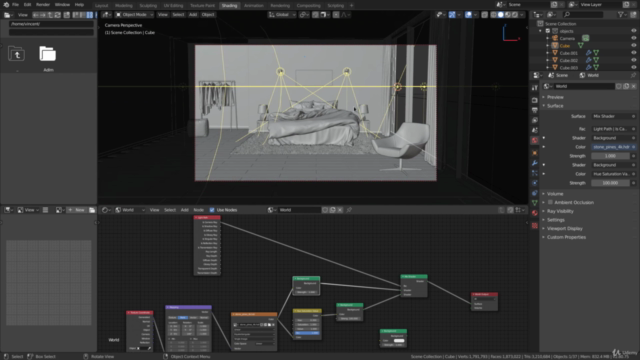Click the new world duplicate icon in Properties
The width and height of the screenshot is (640, 360).
(626, 86)
